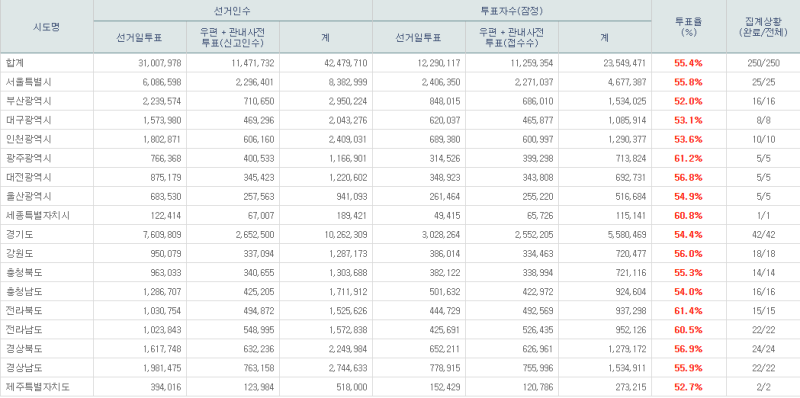Click 대구 count status 8/8
The width and height of the screenshot is (800, 398).
[x=763, y=120]
